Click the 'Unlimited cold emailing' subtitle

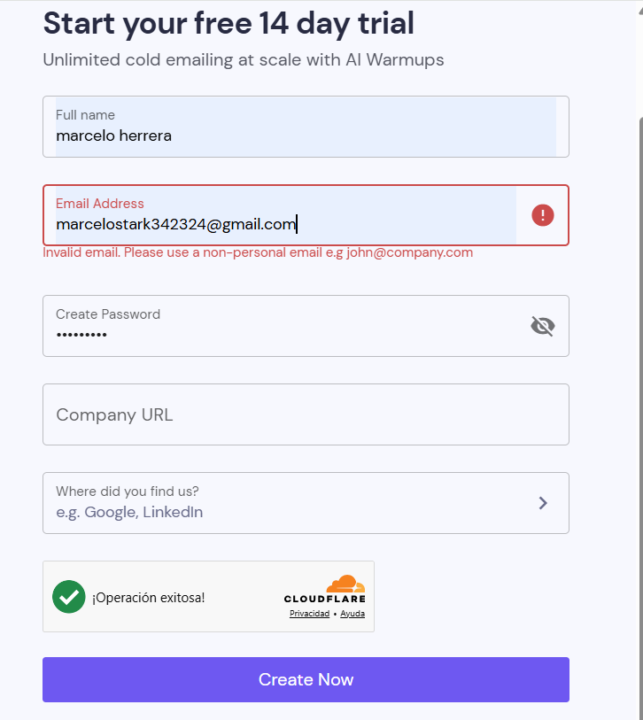(243, 60)
